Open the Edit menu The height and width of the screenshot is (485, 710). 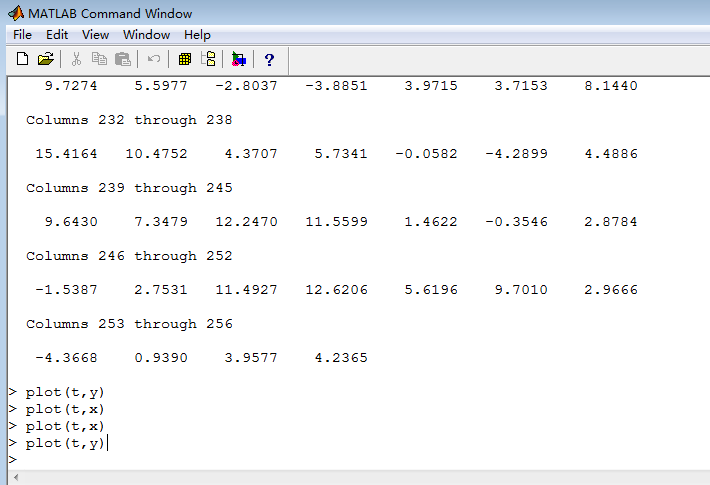tap(57, 35)
